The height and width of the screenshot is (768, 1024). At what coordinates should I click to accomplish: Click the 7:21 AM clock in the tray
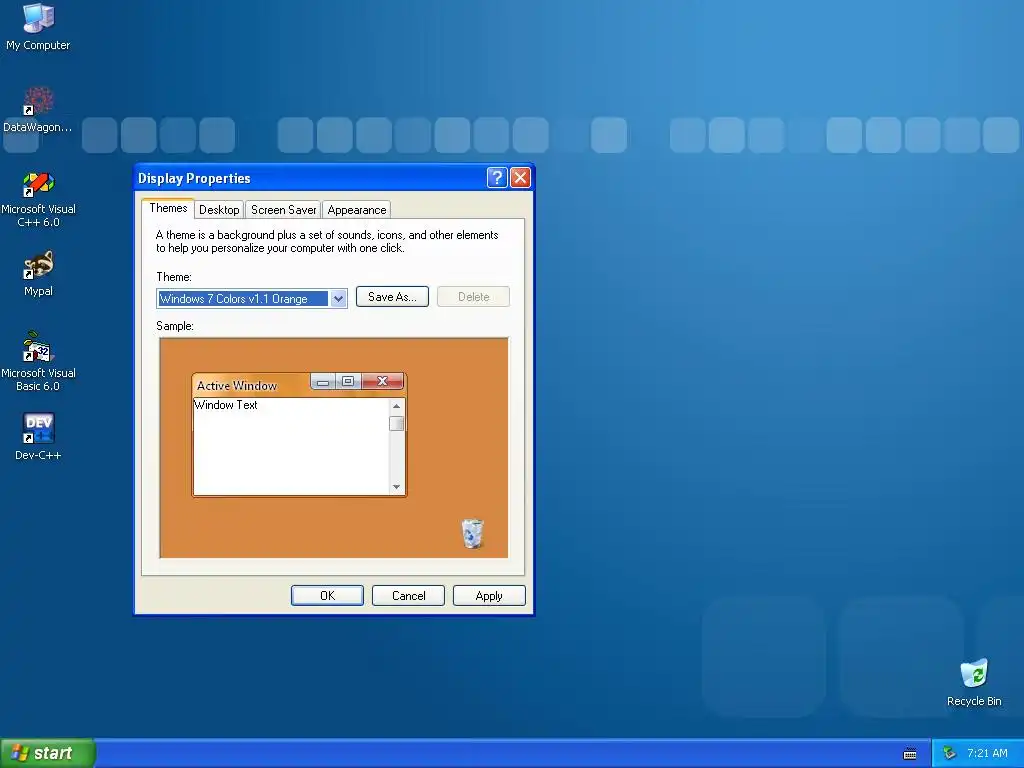click(987, 753)
